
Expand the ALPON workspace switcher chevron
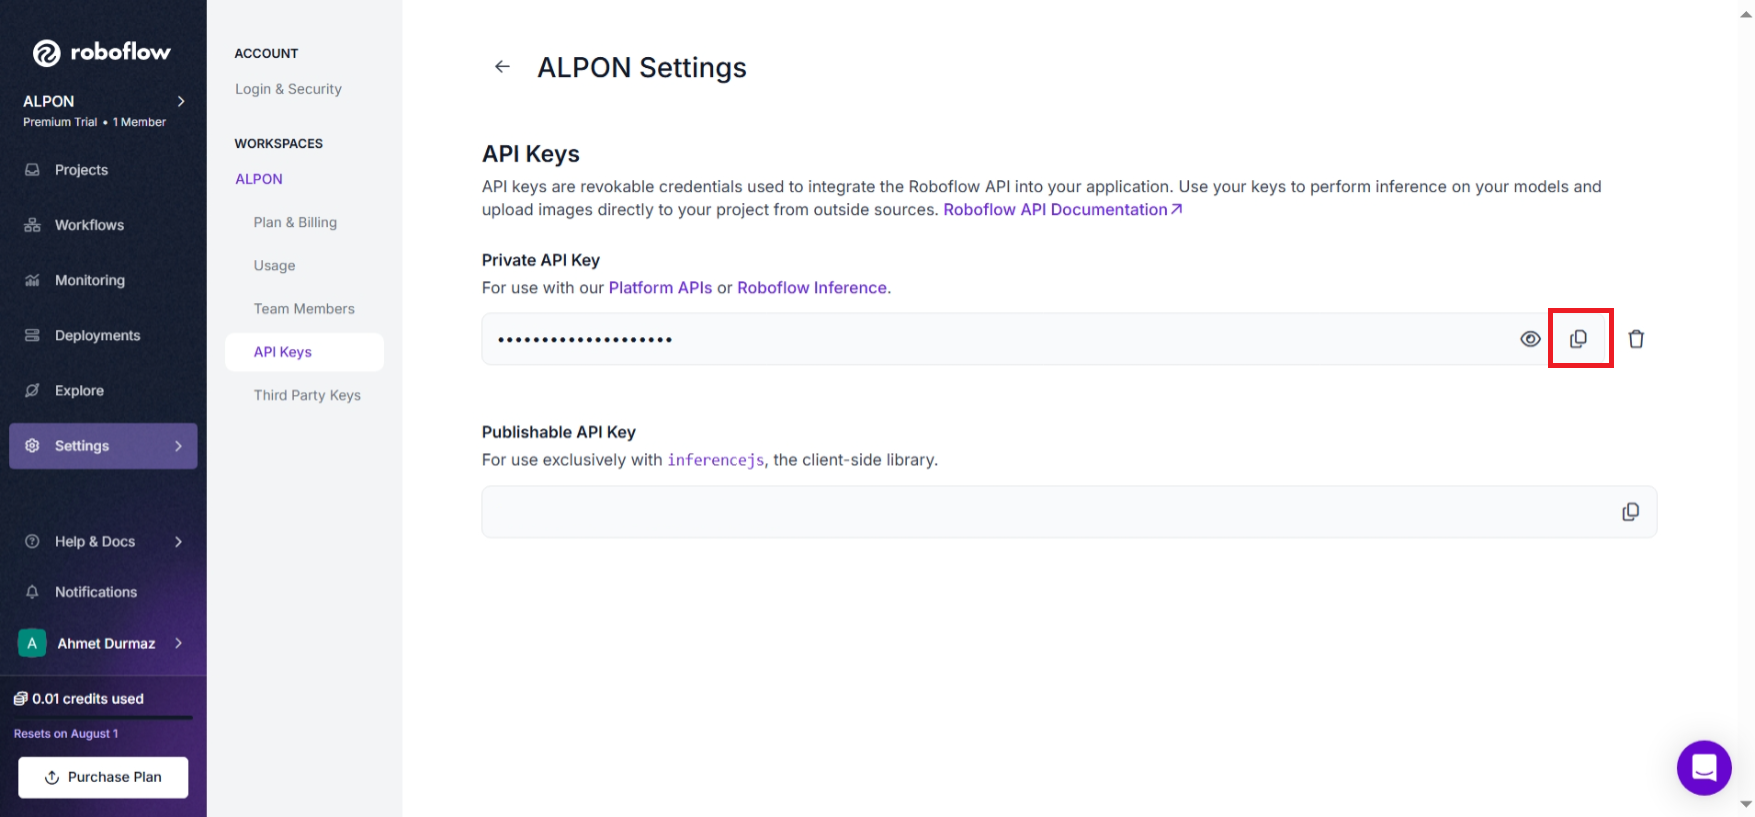[181, 101]
